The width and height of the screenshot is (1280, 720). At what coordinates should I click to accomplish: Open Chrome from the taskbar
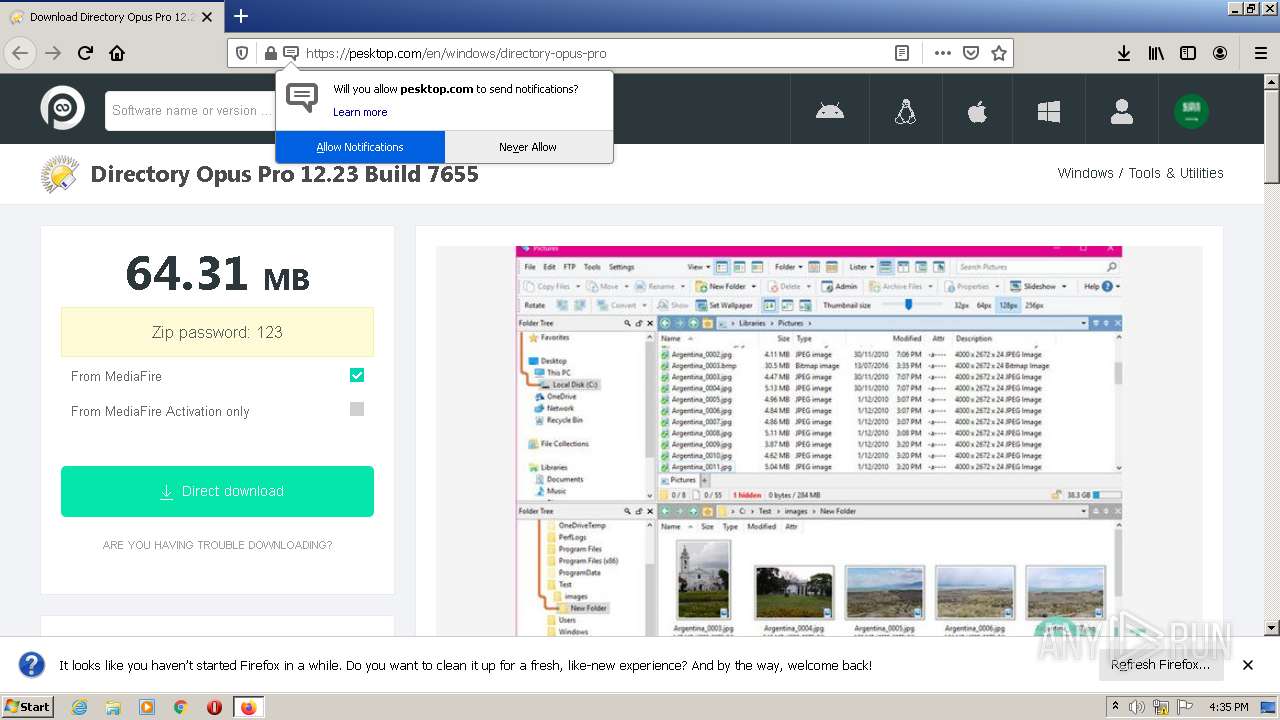(180, 707)
